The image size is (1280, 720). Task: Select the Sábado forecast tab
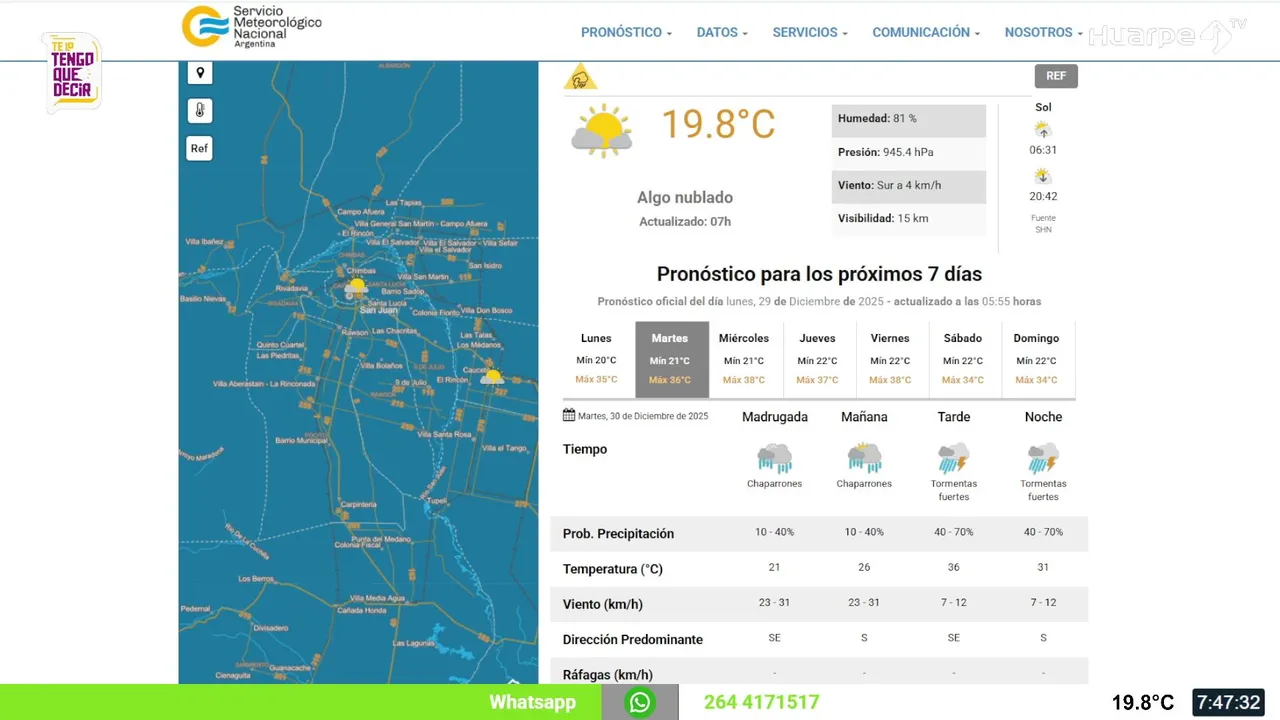click(x=963, y=359)
